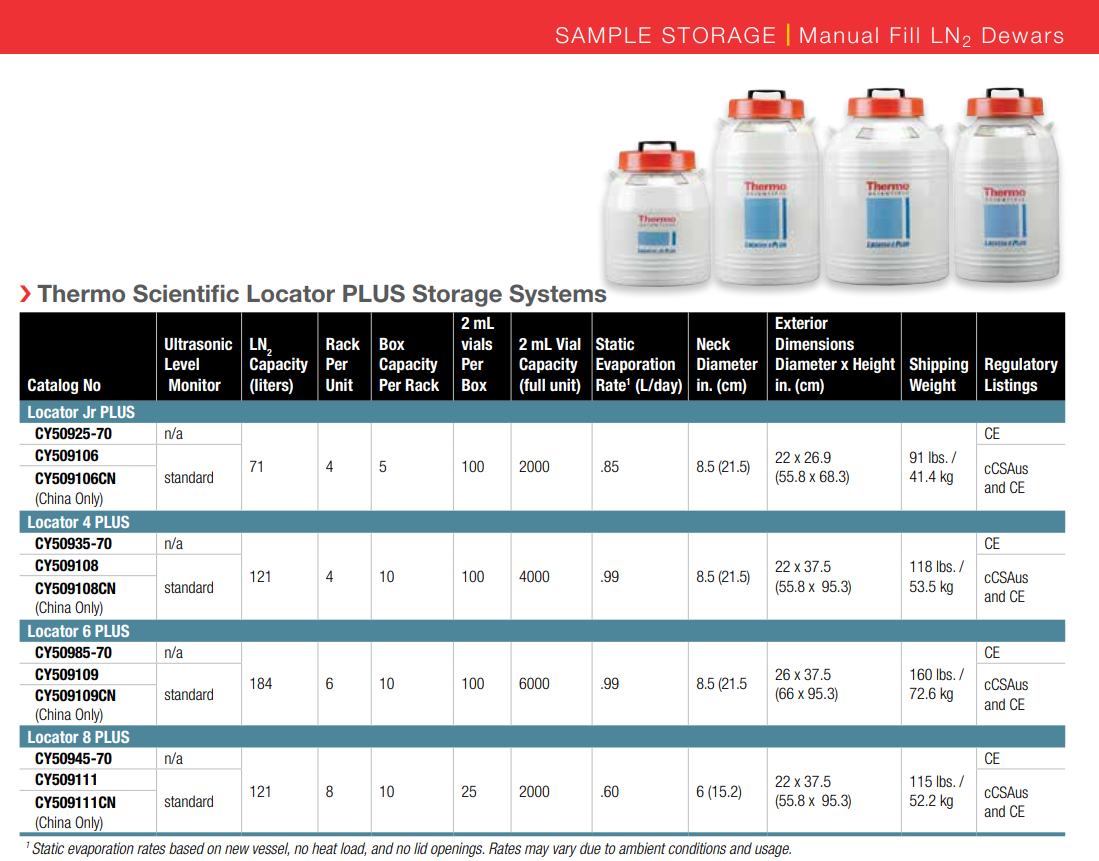
Task: Click the 'Box Capacity Per Rack' column header
Action: (409, 365)
